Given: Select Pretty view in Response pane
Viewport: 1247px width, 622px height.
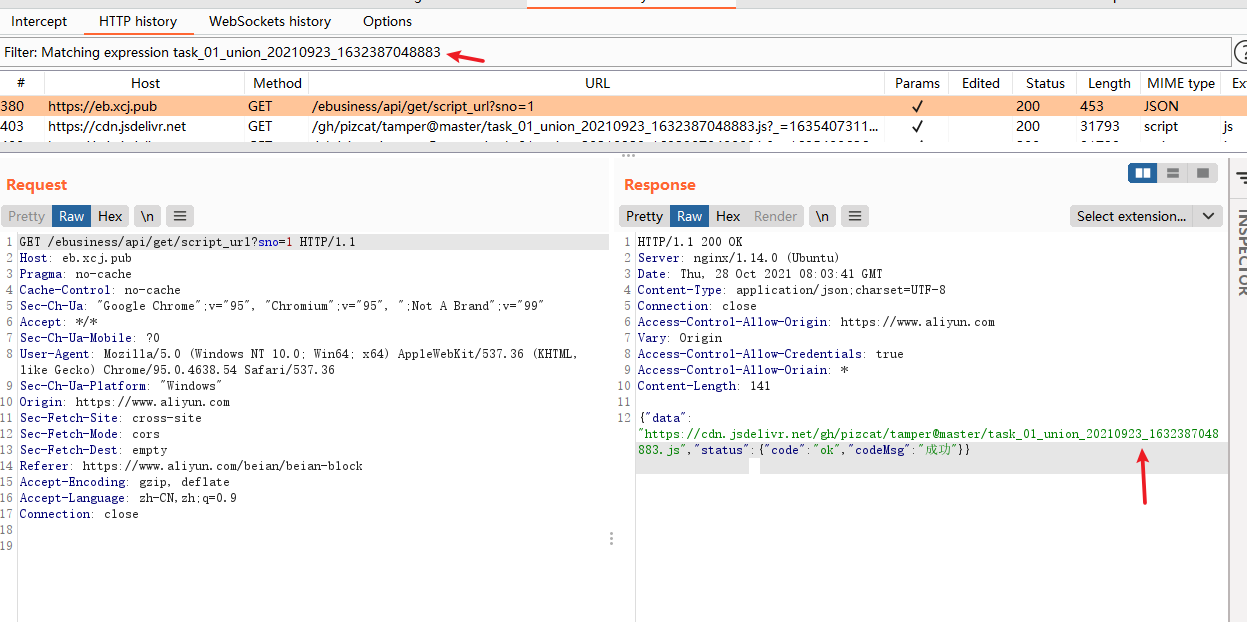Looking at the screenshot, I should coord(645,216).
